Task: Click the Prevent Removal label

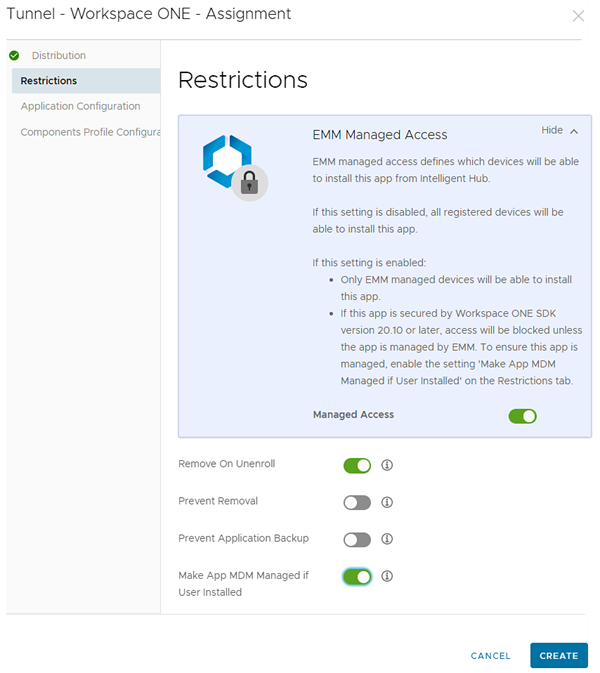Action: tap(218, 501)
